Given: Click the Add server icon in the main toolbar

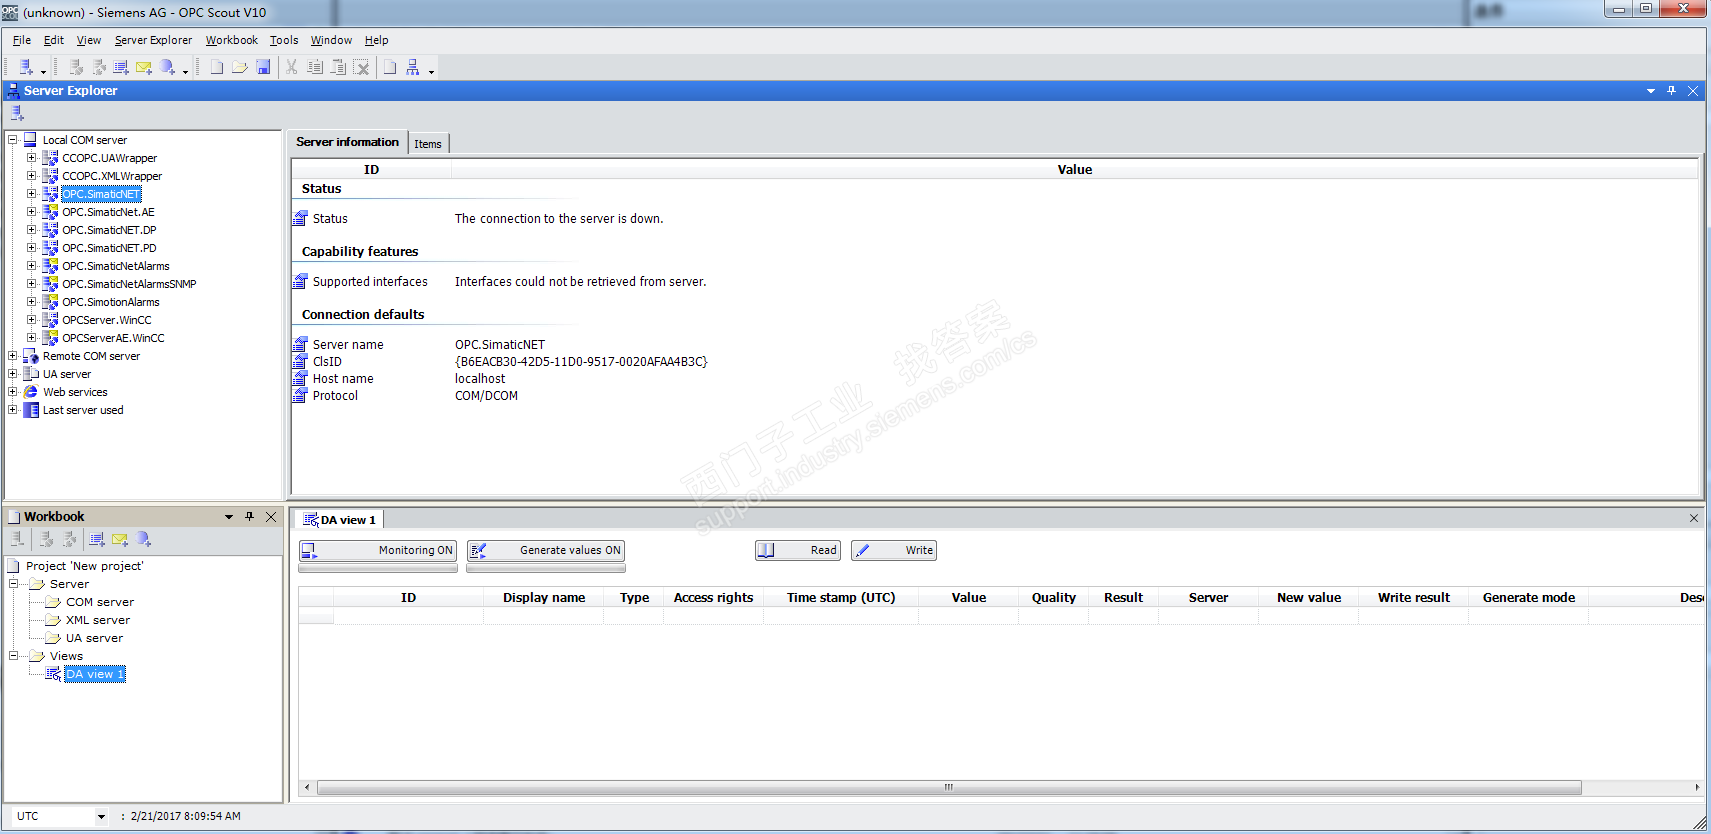Looking at the screenshot, I should 26,67.
